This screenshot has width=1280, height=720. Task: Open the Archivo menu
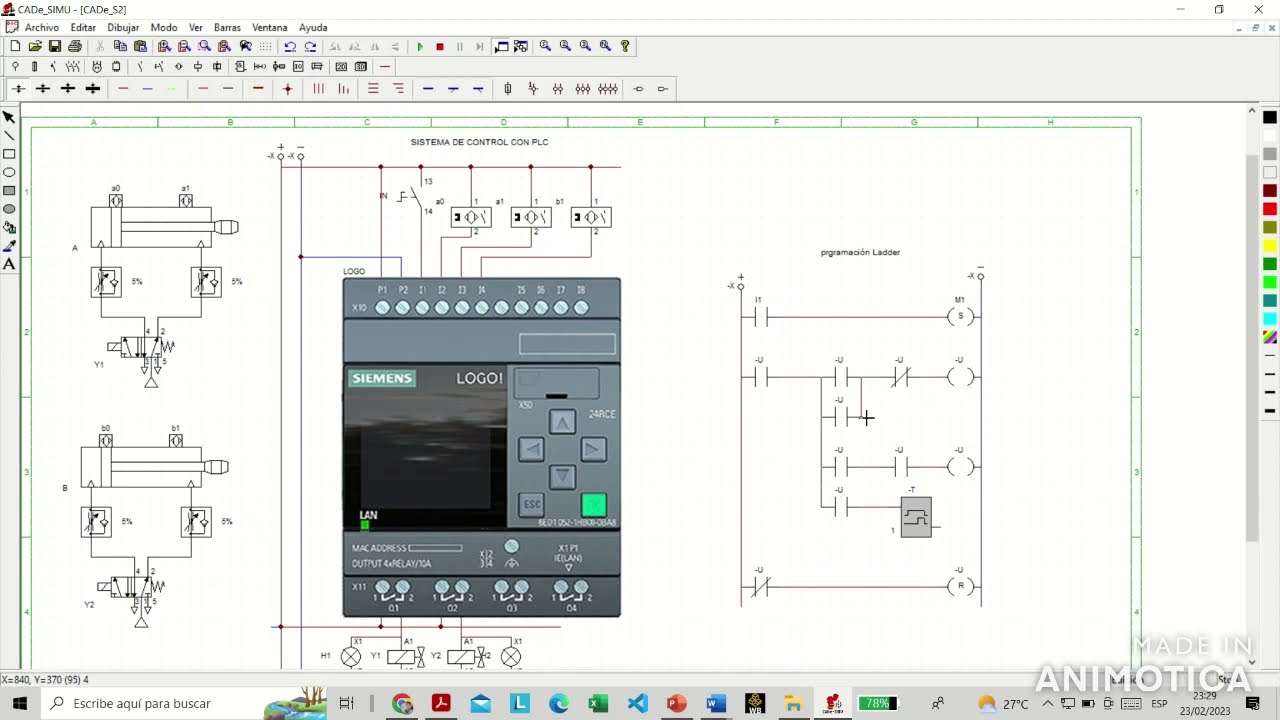click(x=42, y=27)
